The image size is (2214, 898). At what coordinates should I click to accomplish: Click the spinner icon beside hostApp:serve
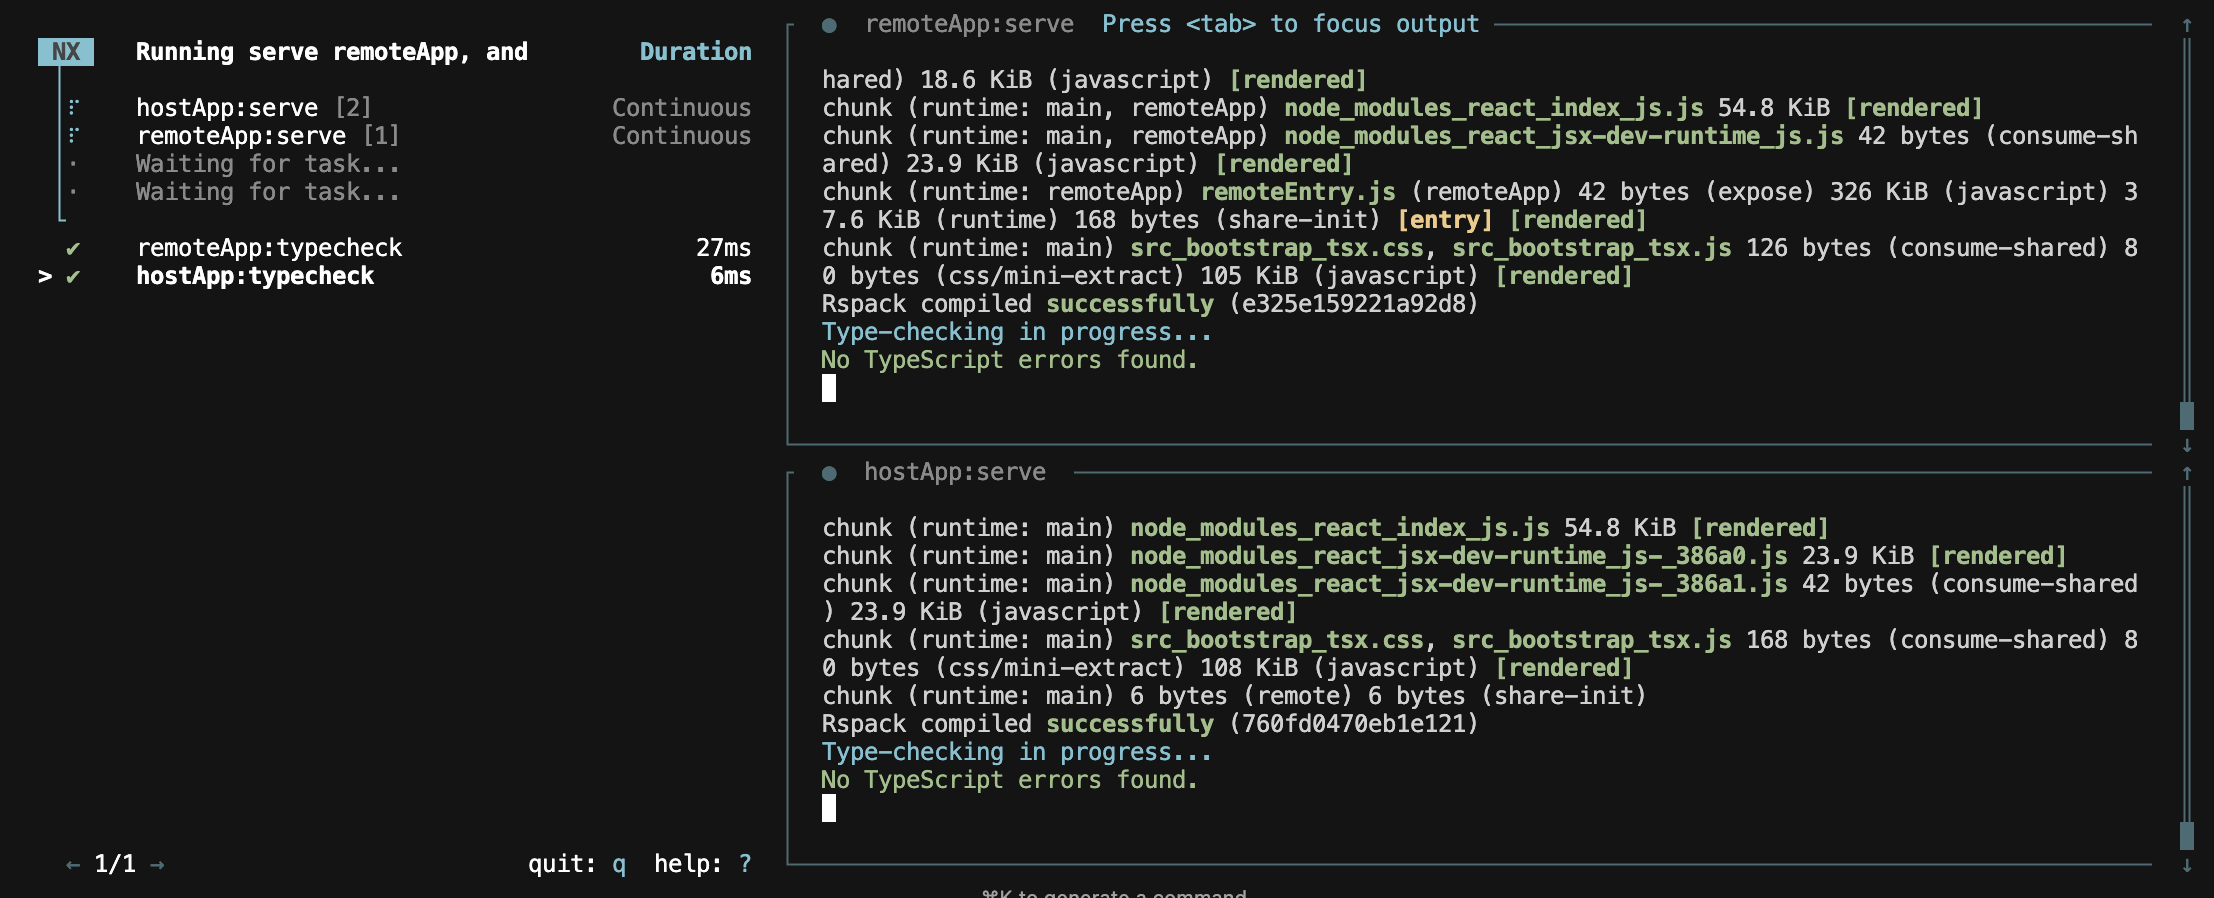pyautogui.click(x=73, y=107)
